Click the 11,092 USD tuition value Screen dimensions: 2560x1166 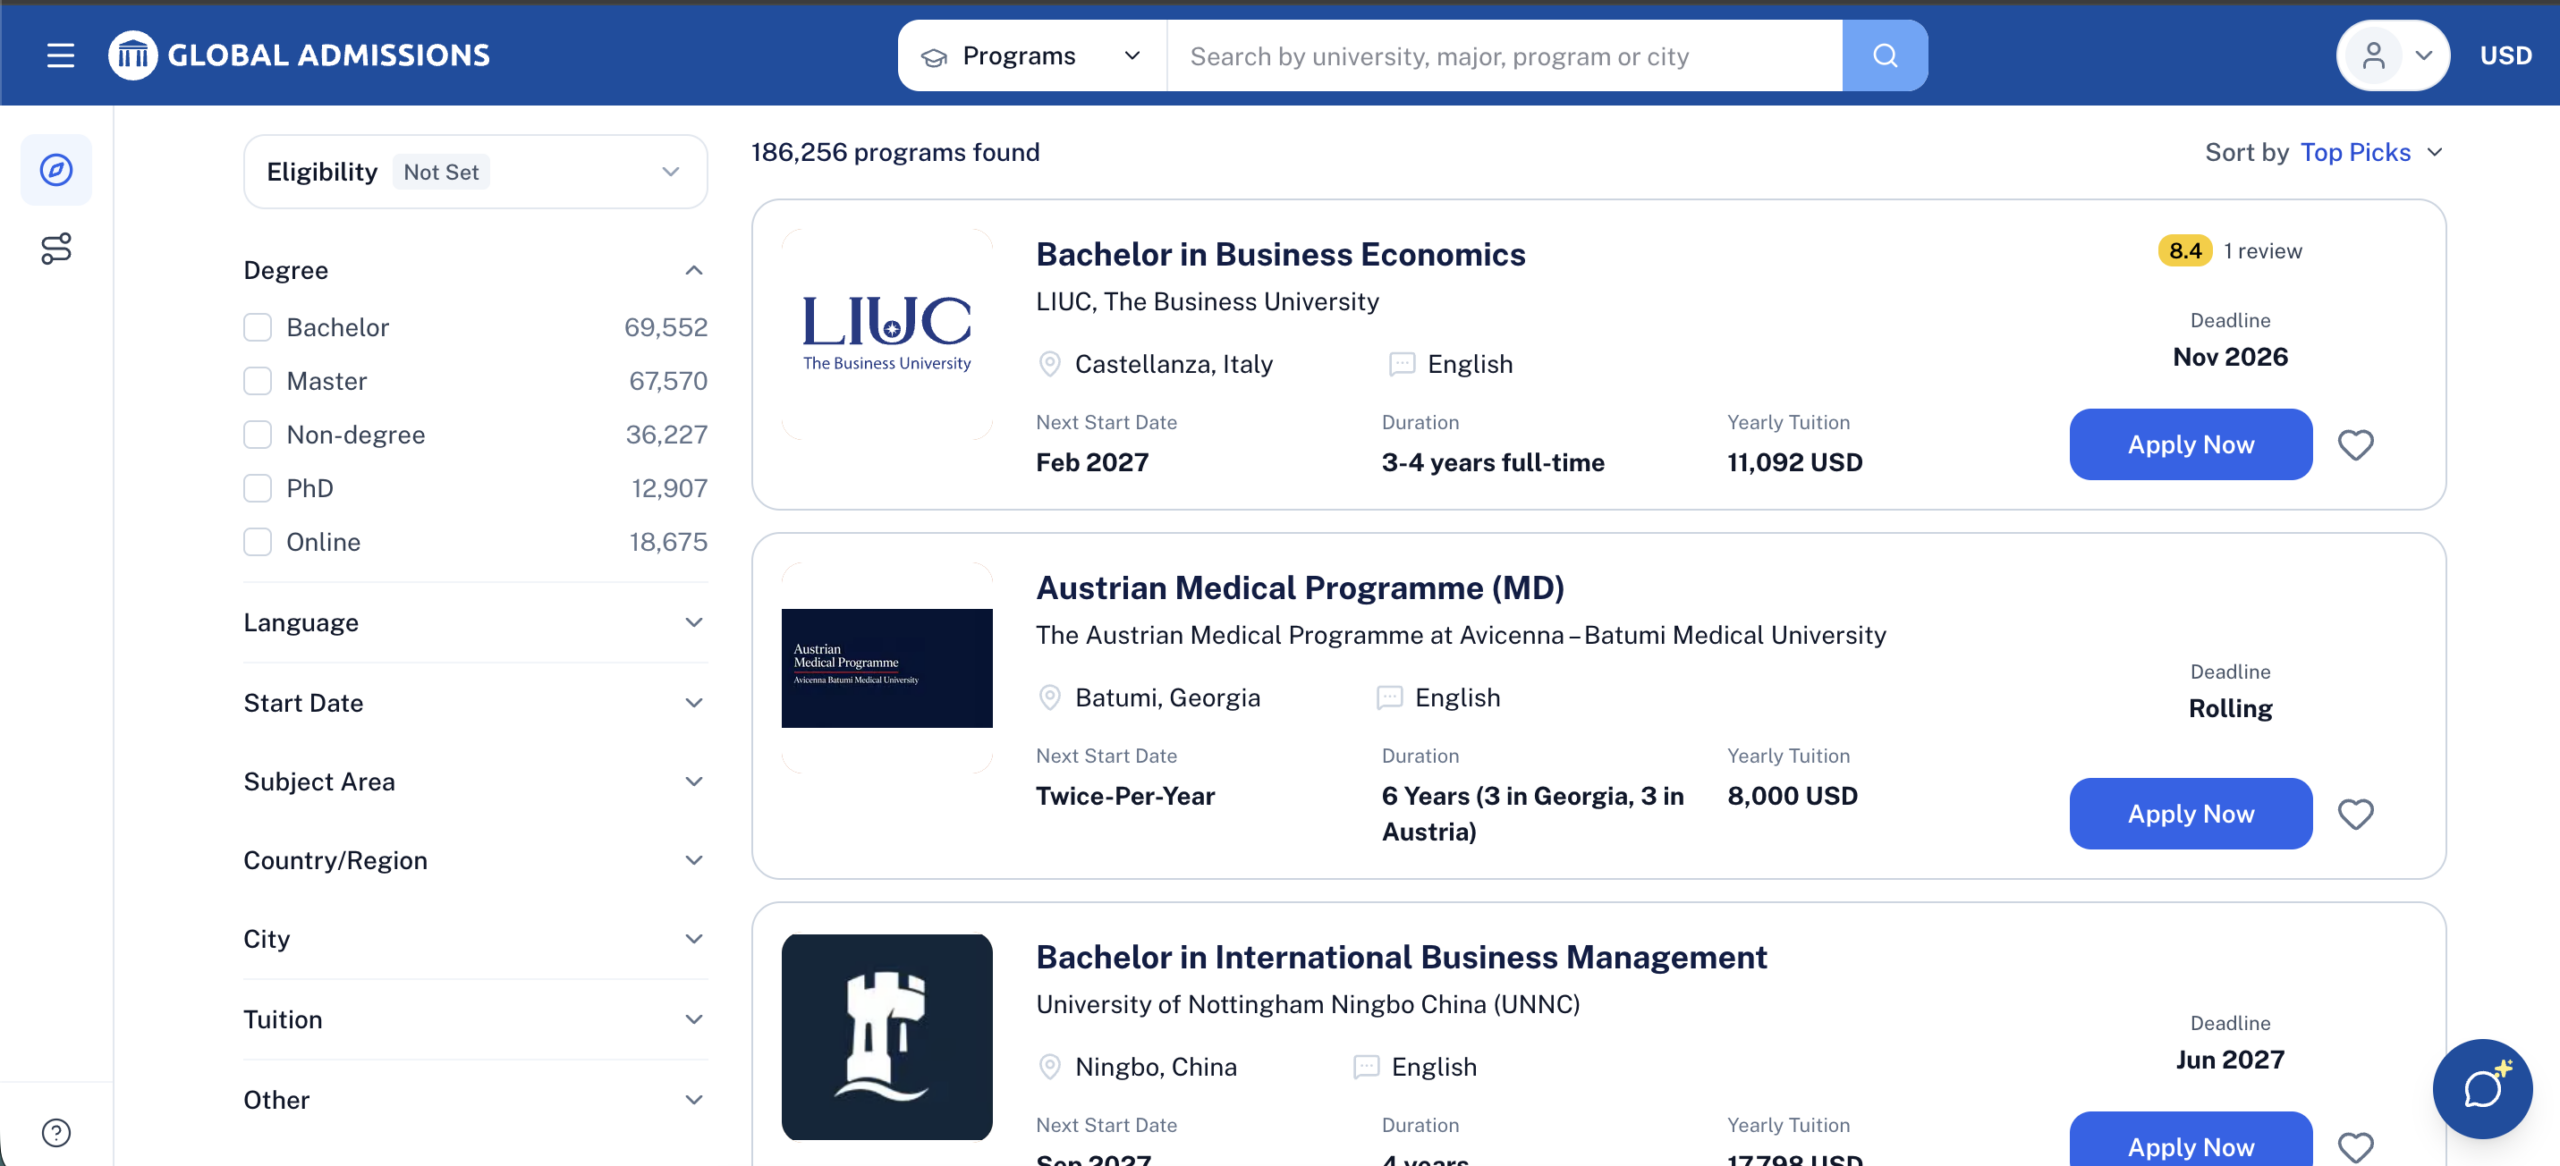(x=1795, y=463)
